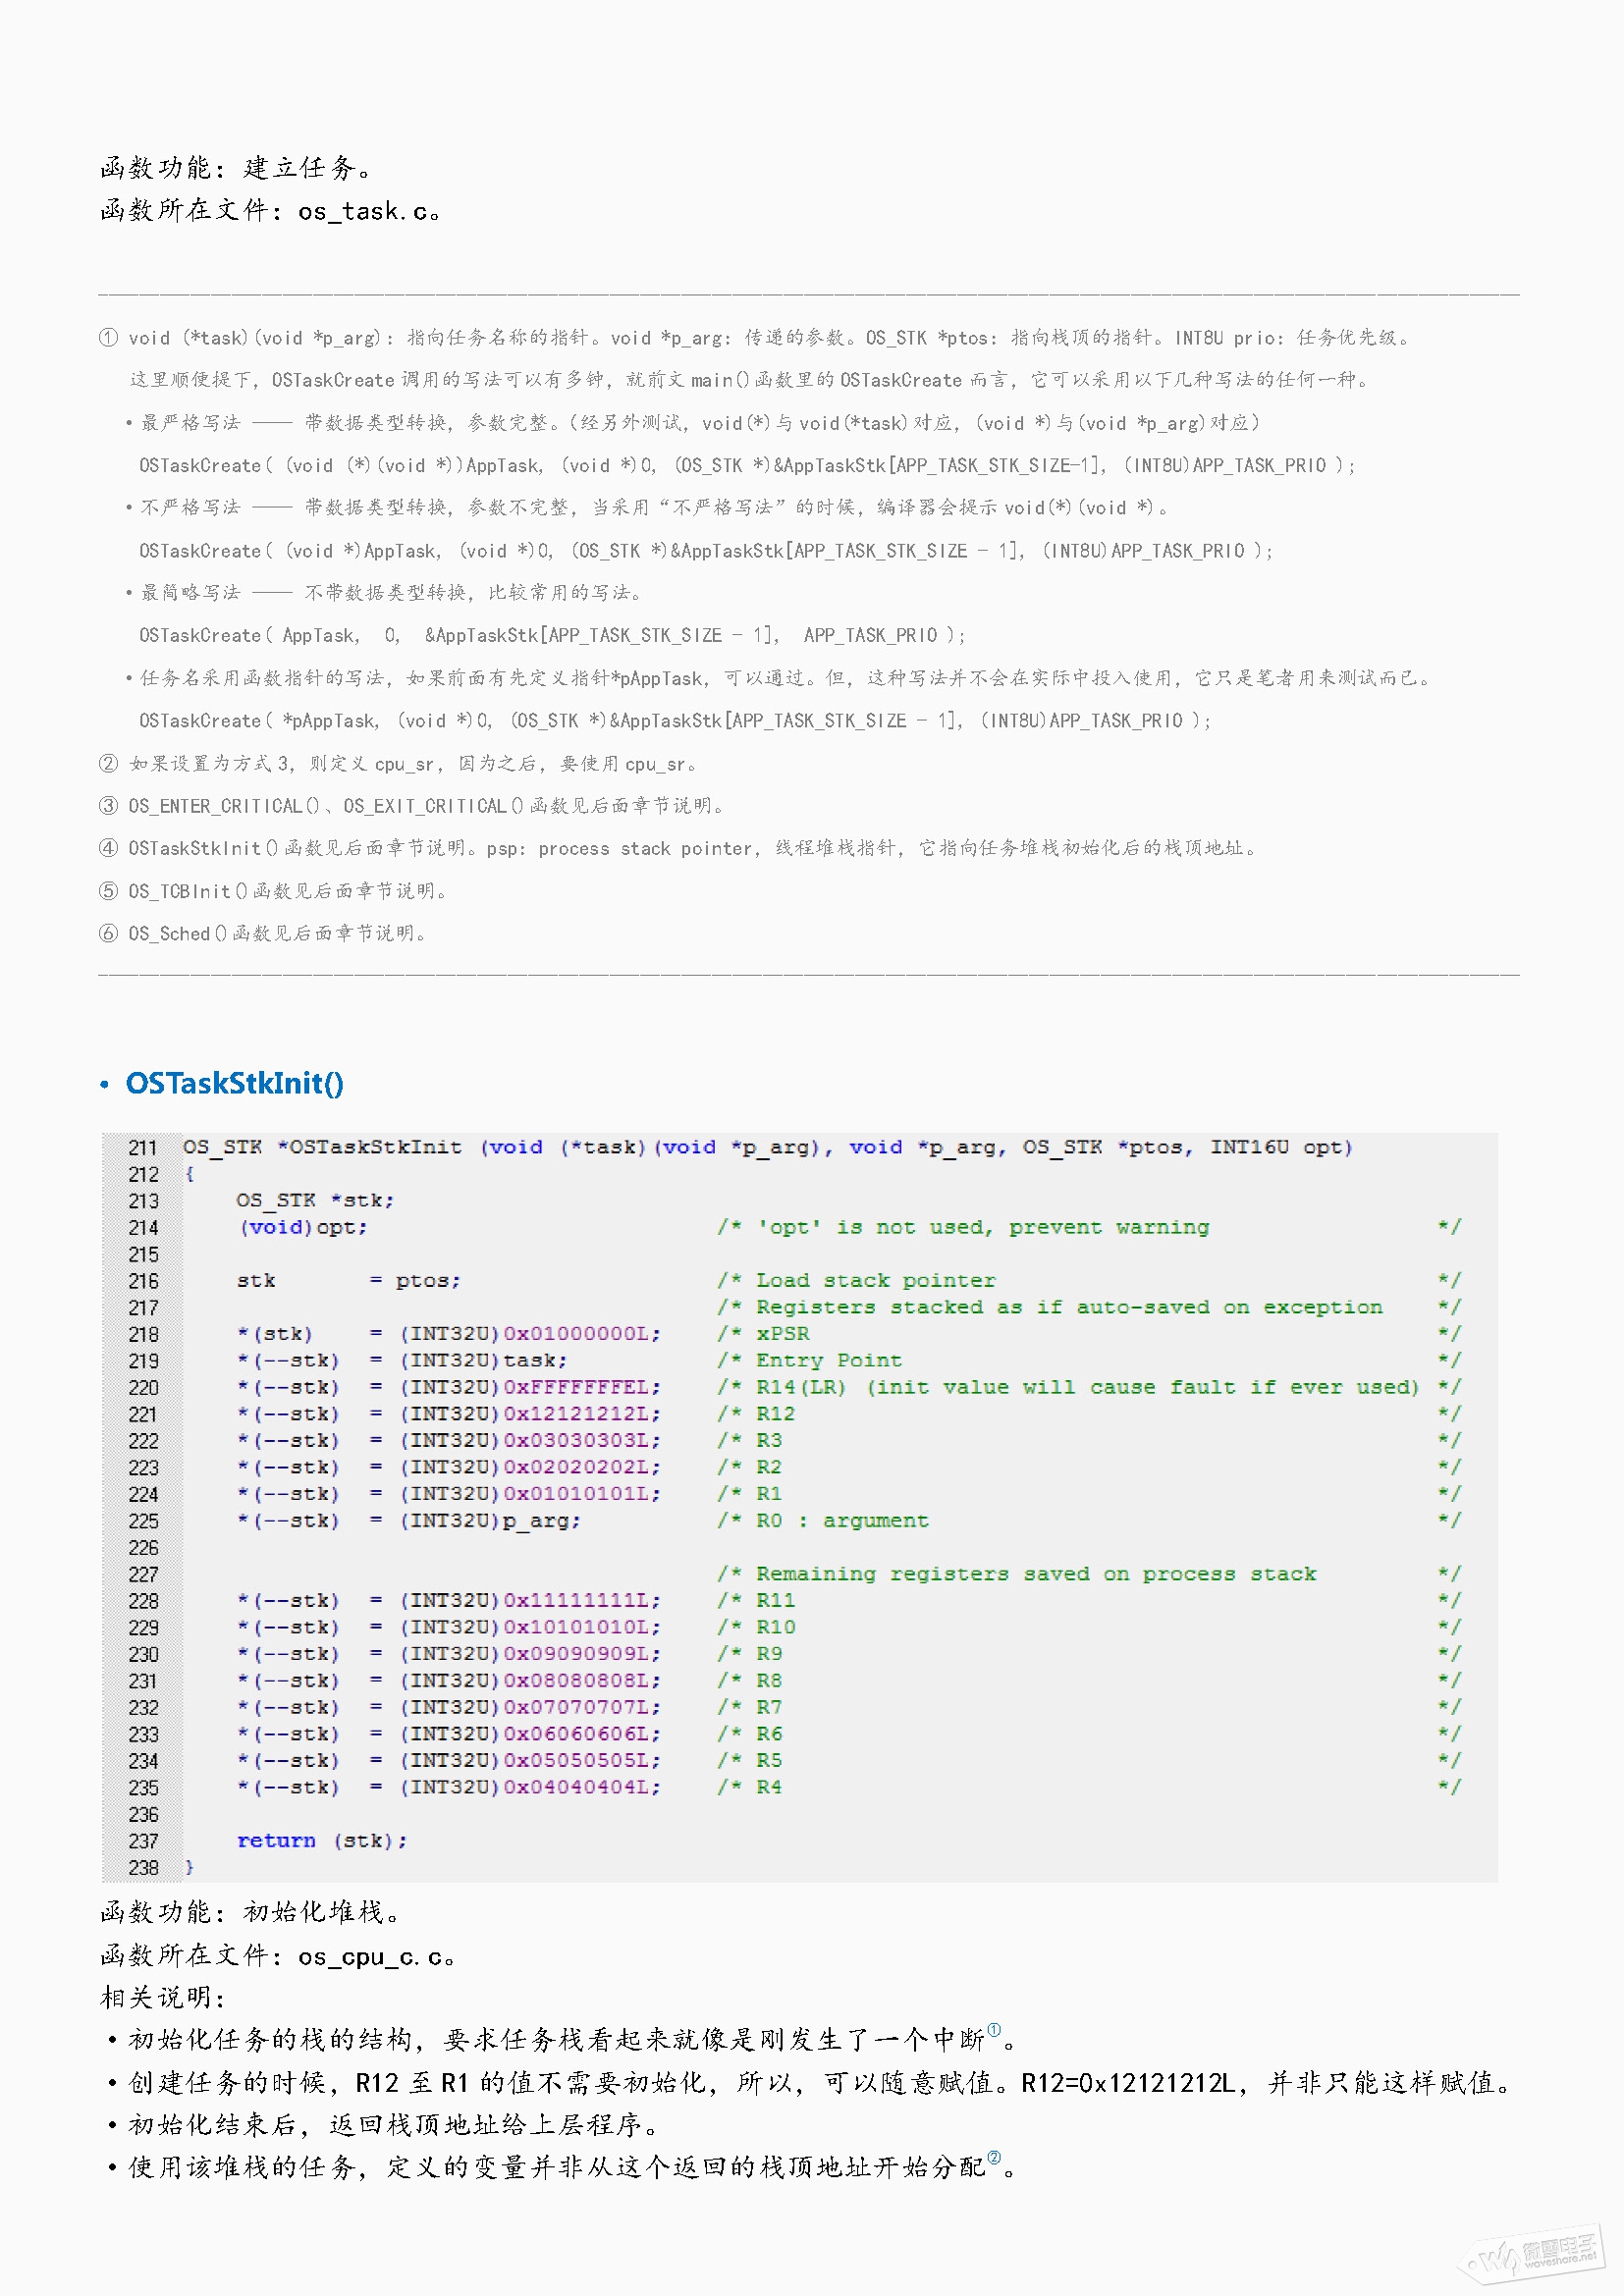The image size is (1624, 2296).
Task: Click the blue OSTaskStkInit() section heading
Action: point(234,1083)
